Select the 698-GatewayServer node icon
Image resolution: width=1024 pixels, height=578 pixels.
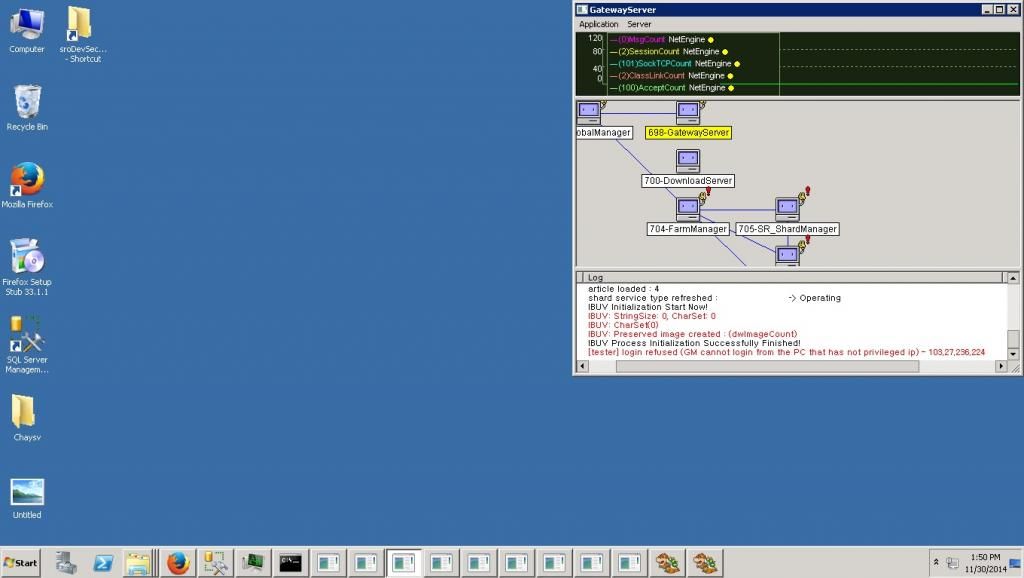tap(687, 112)
